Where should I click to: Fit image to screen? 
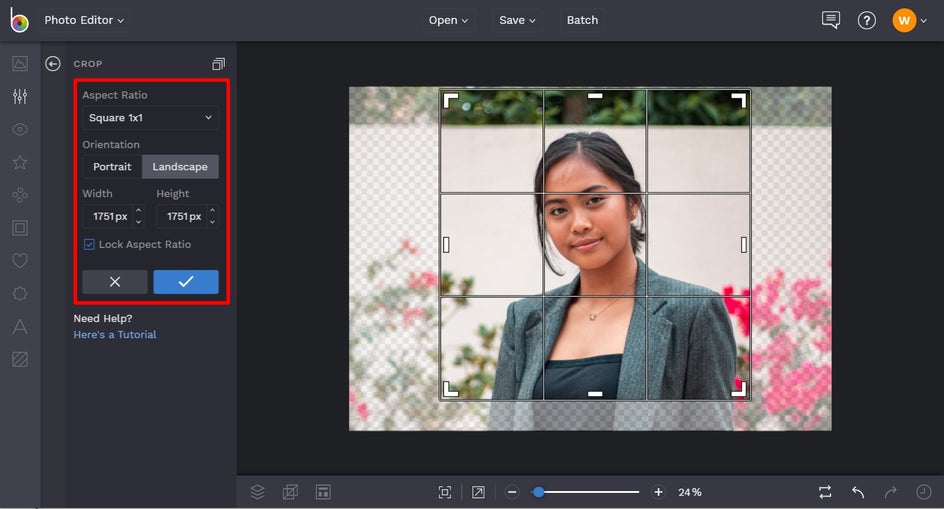(x=445, y=492)
